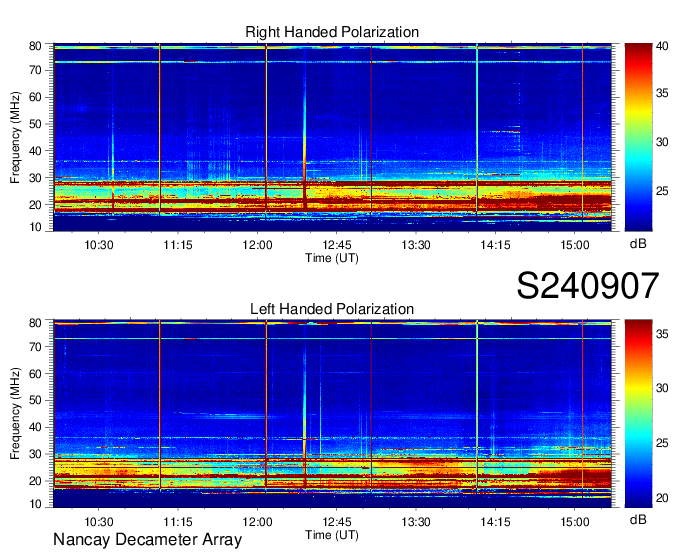Click the dB unit under Left Handed colorbar

(x=638, y=519)
